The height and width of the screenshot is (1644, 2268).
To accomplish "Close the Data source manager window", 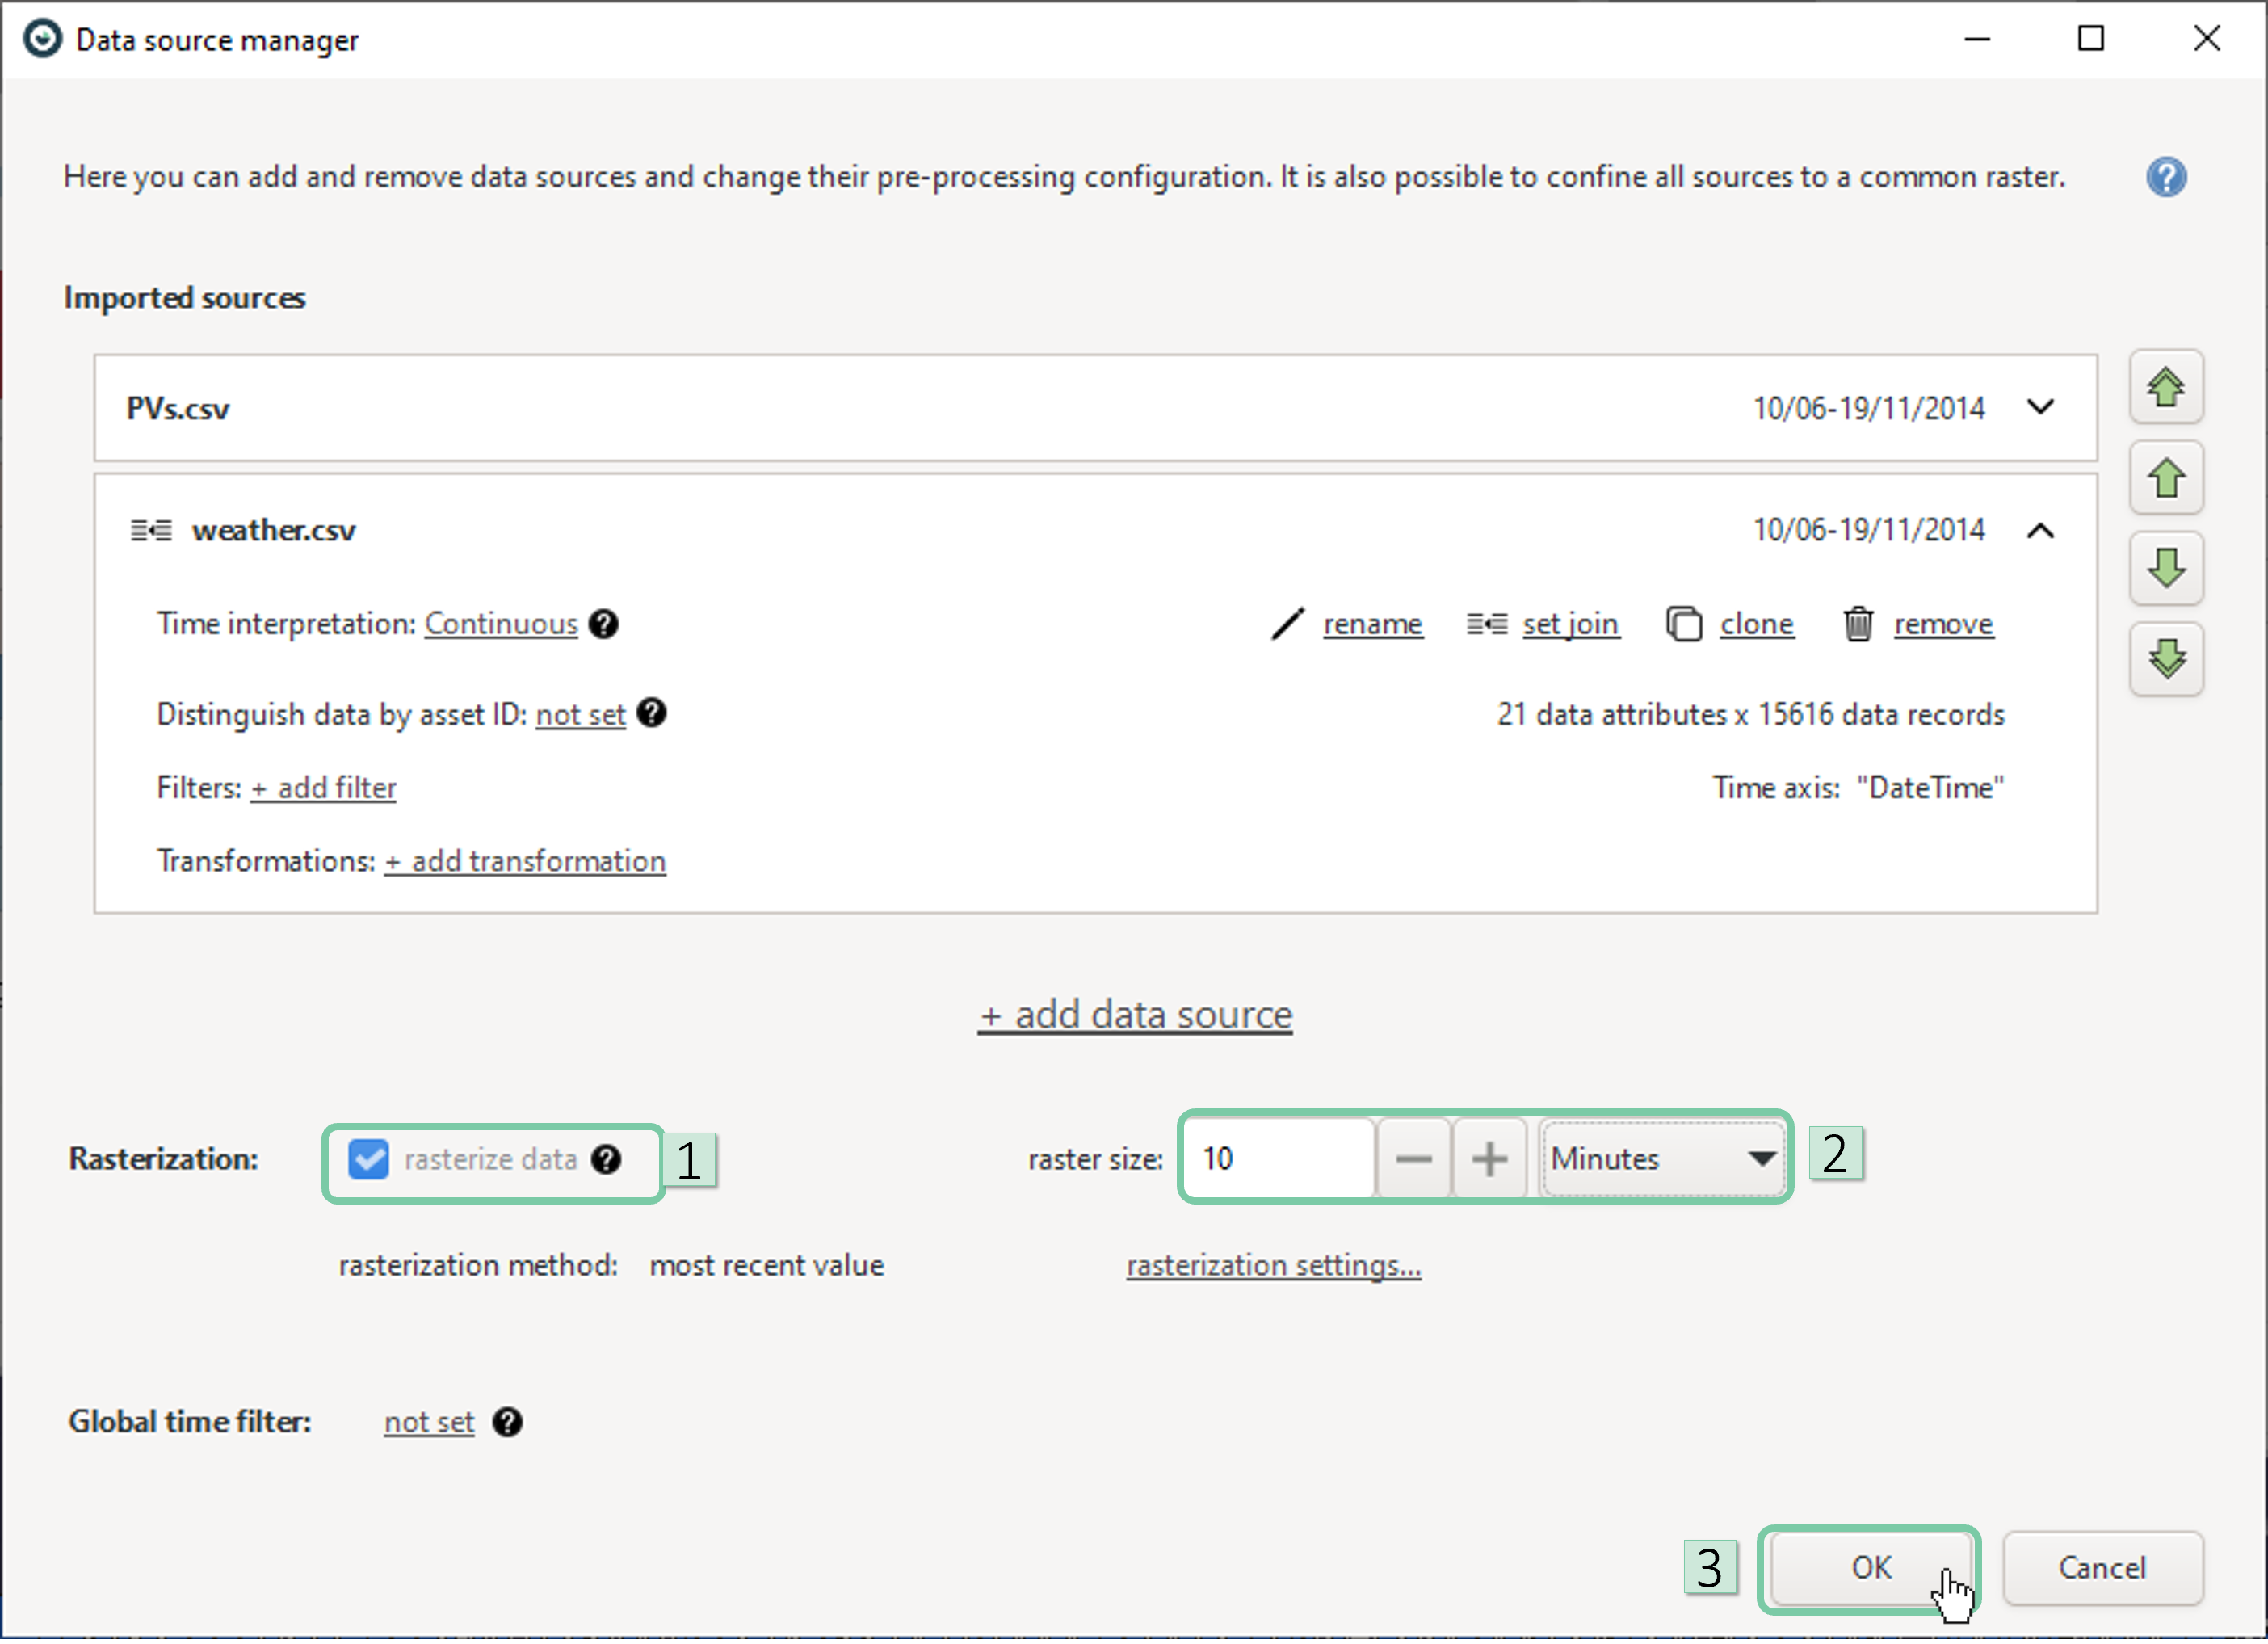I will (x=2206, y=39).
